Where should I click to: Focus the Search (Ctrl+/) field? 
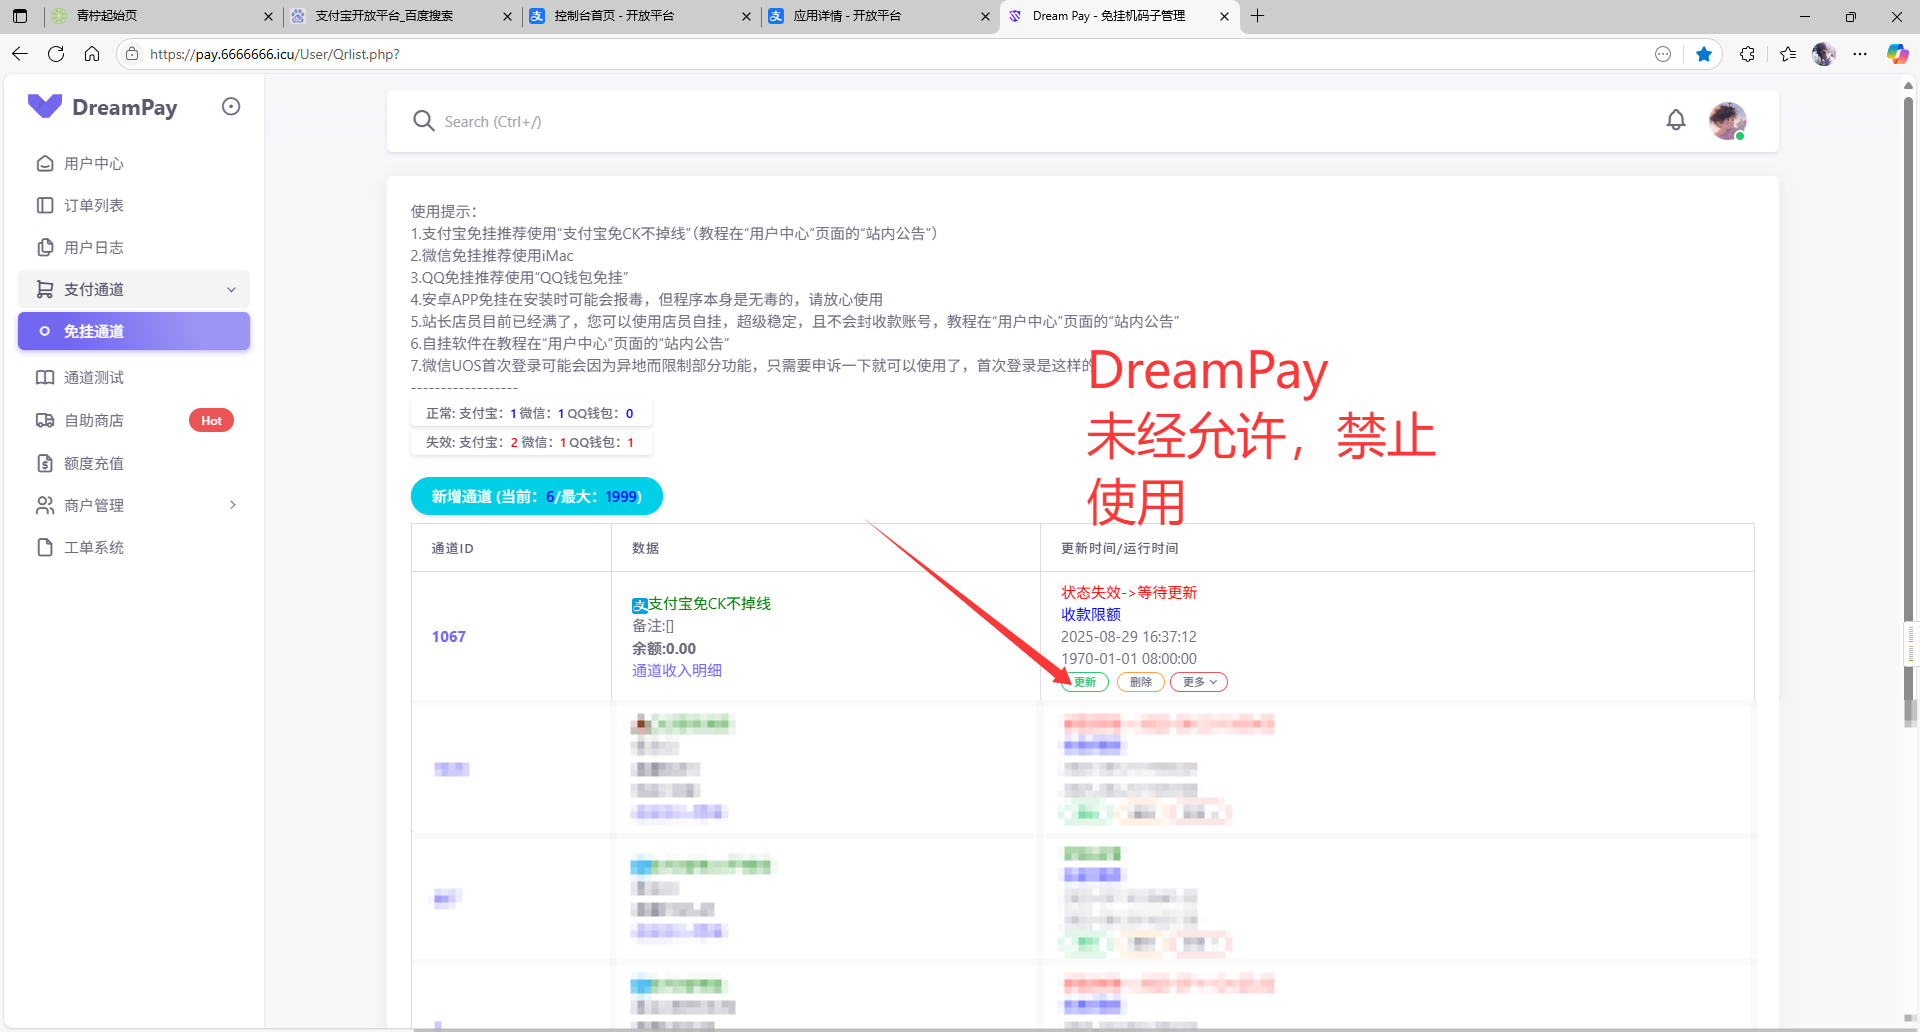[900, 121]
